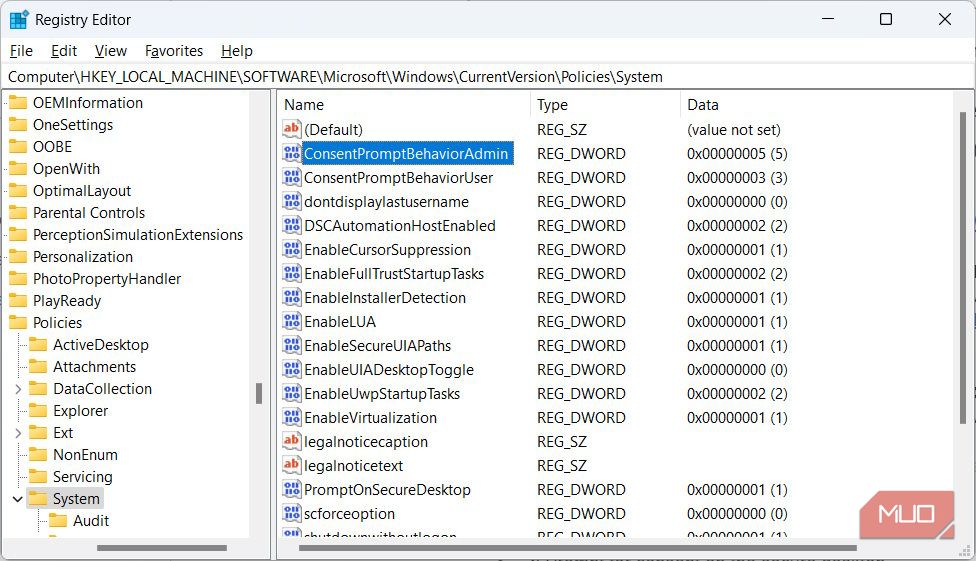This screenshot has width=976, height=561.
Task: Click the folder icon of PlayReady key
Action: [18, 300]
